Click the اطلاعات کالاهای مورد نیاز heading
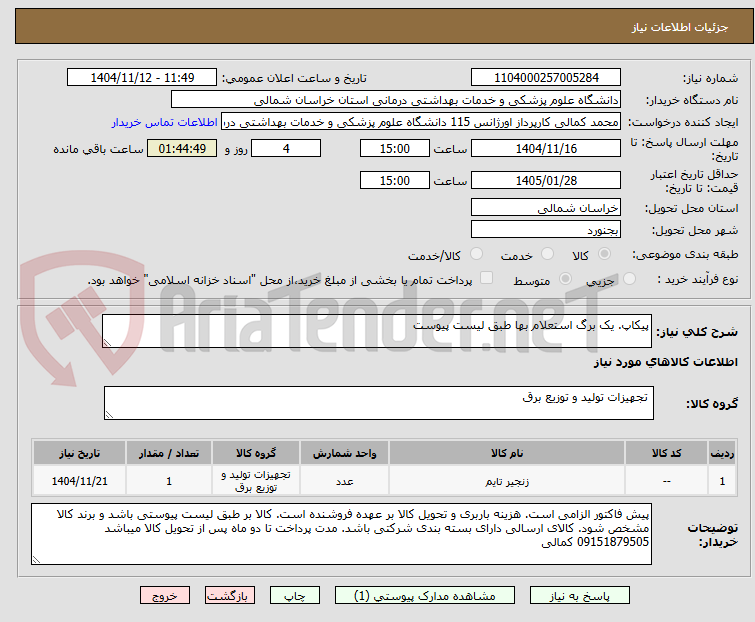The height and width of the screenshot is (622, 755). (665, 362)
